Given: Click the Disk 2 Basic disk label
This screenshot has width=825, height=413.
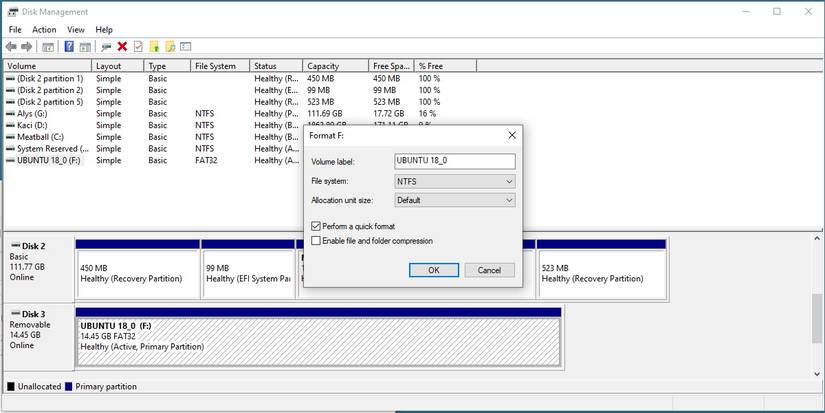Looking at the screenshot, I should point(38,267).
